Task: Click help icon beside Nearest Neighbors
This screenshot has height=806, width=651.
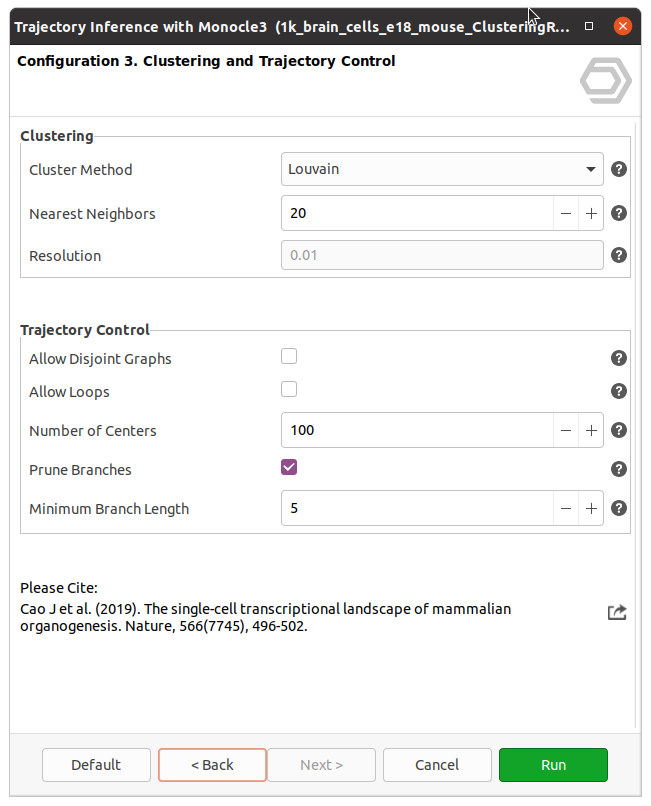Action: [x=619, y=213]
